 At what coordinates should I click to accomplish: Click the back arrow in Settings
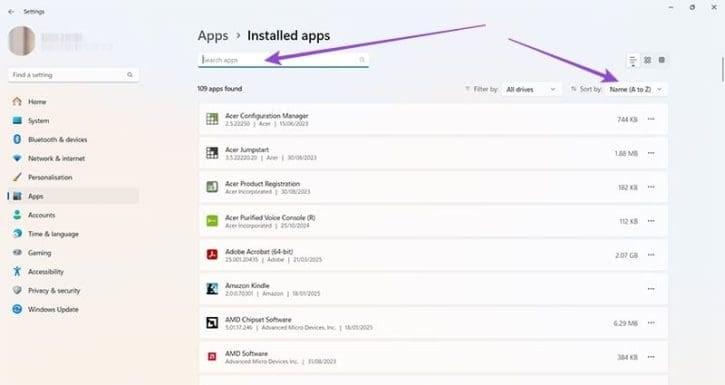(x=11, y=12)
